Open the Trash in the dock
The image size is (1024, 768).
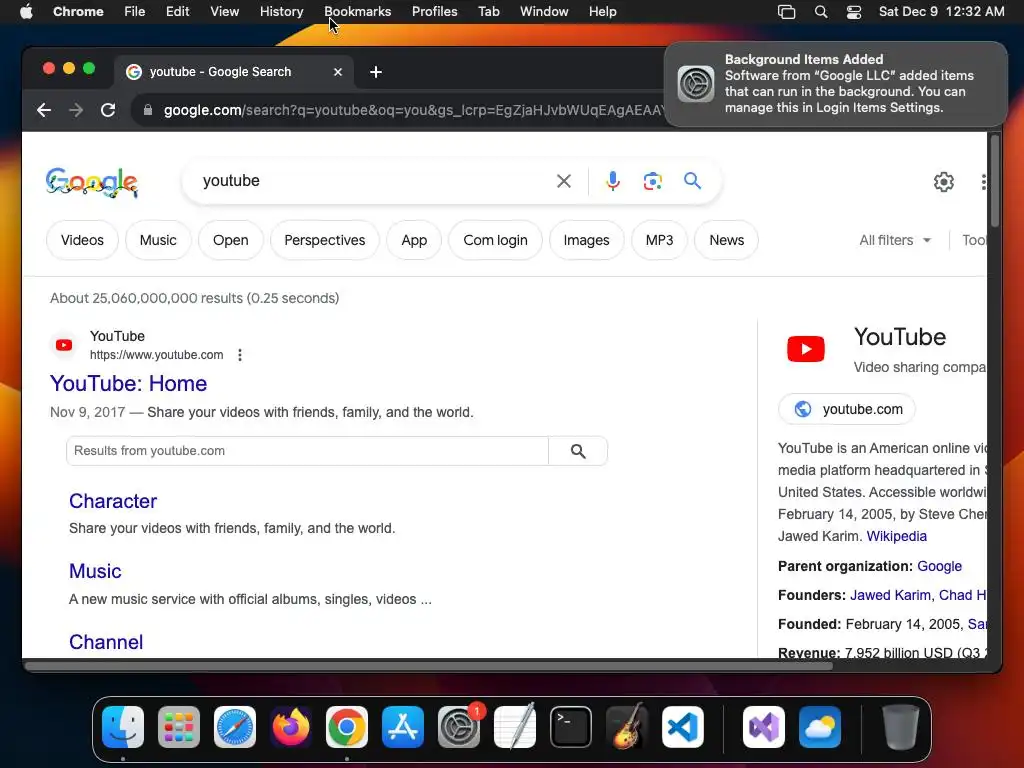coord(901,727)
